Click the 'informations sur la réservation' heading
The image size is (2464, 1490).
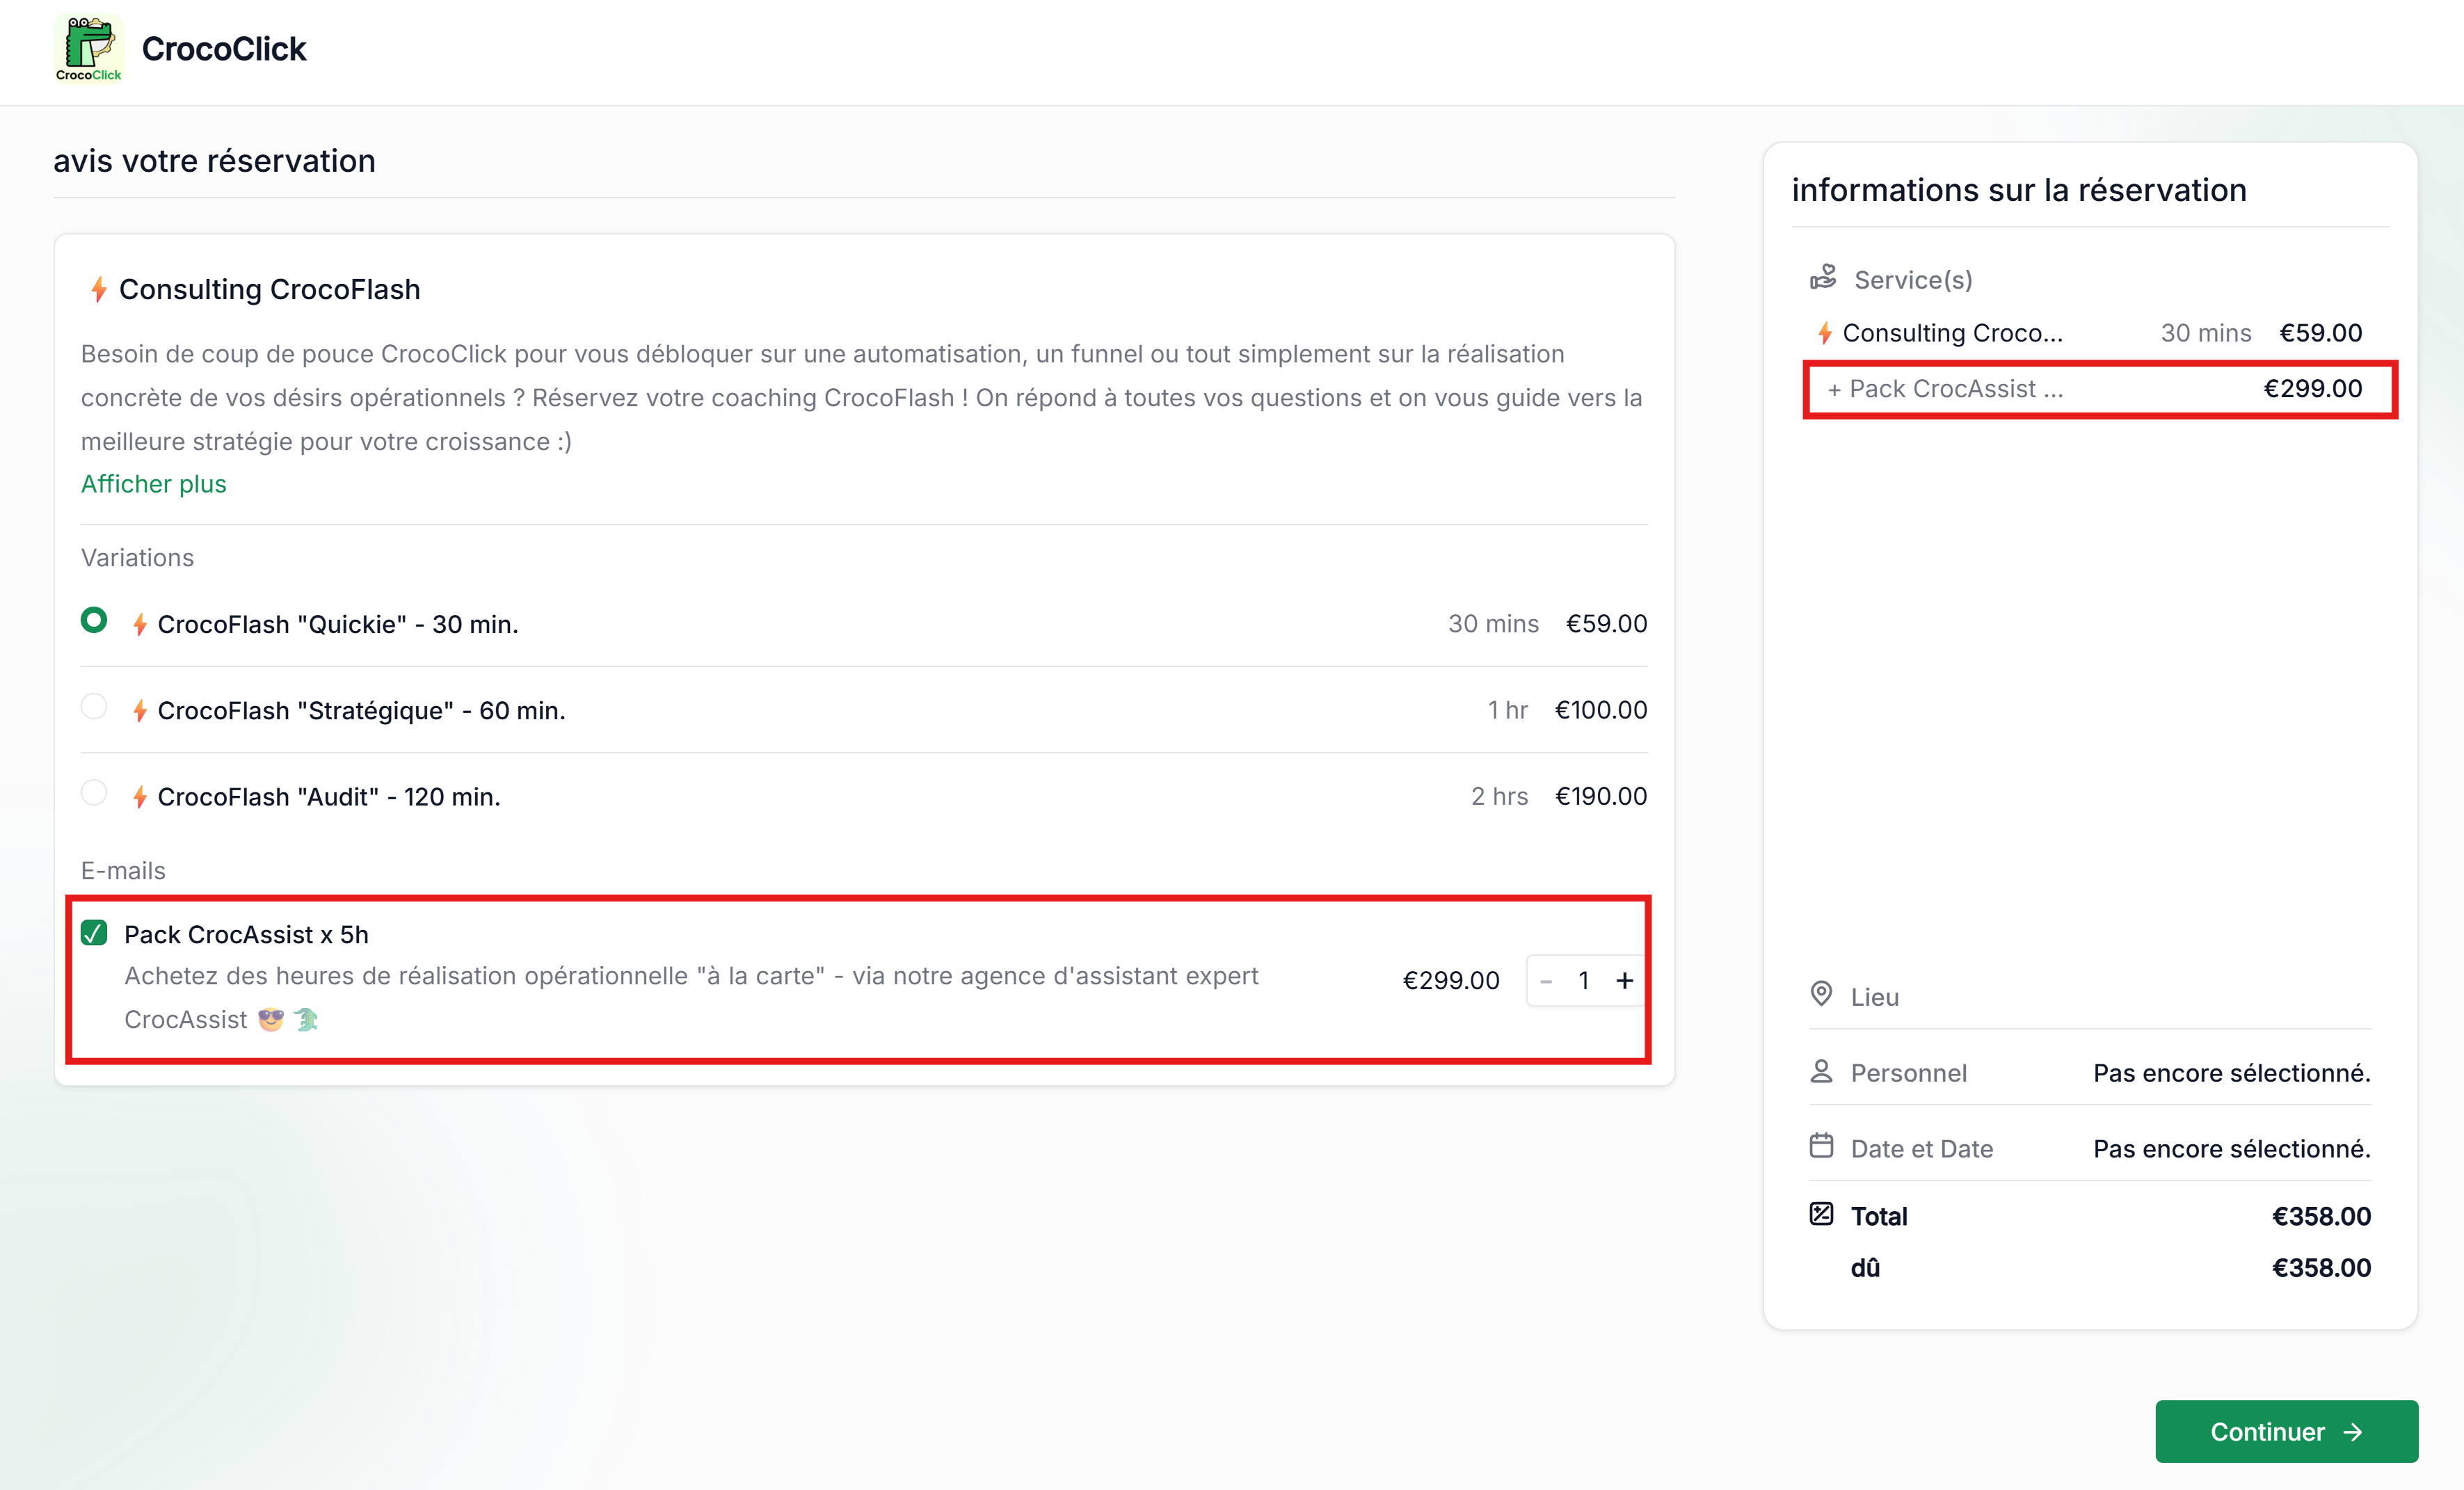coord(2019,190)
